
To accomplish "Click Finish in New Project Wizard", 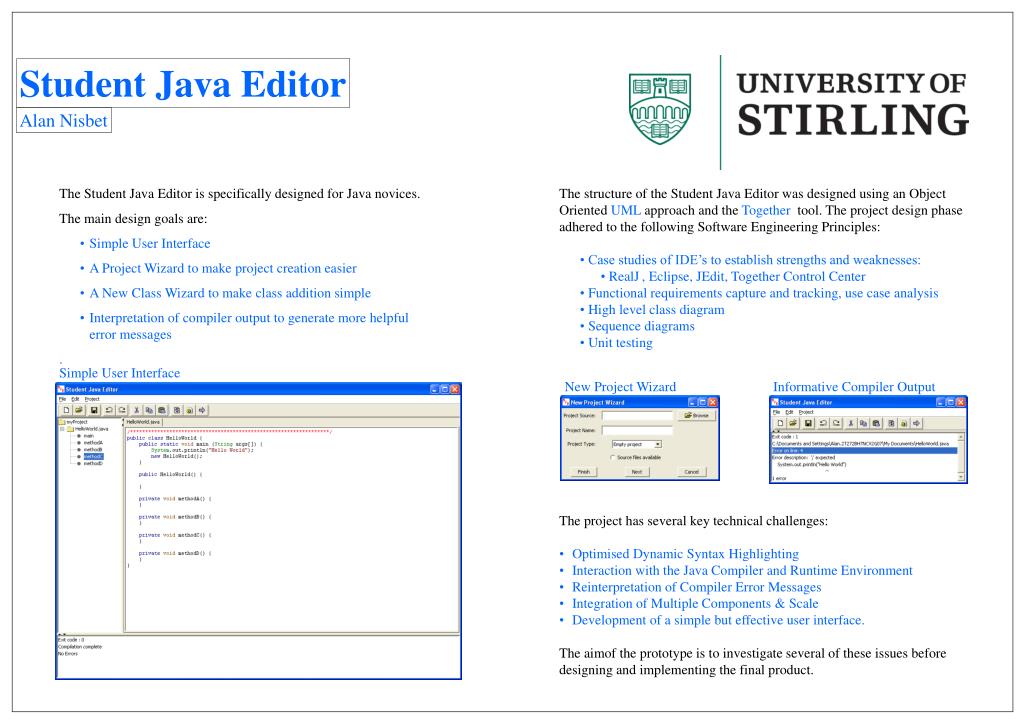I will pyautogui.click(x=584, y=471).
